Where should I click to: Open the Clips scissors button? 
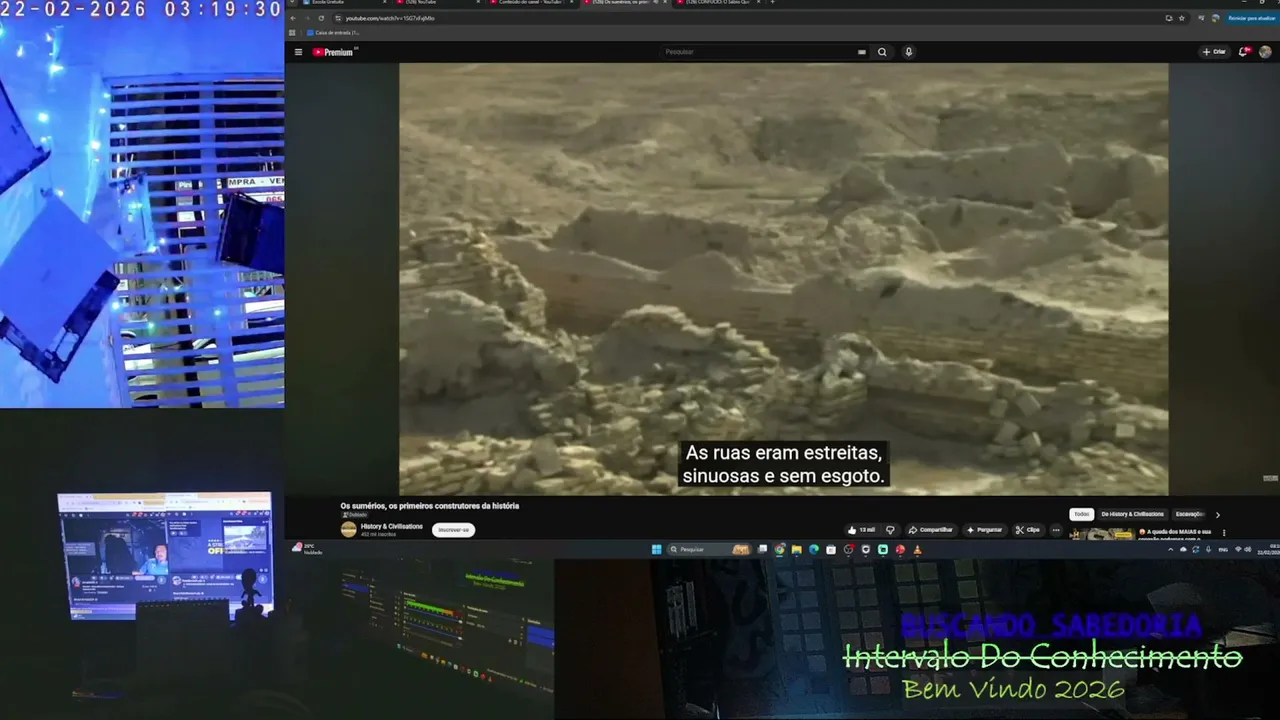1028,530
